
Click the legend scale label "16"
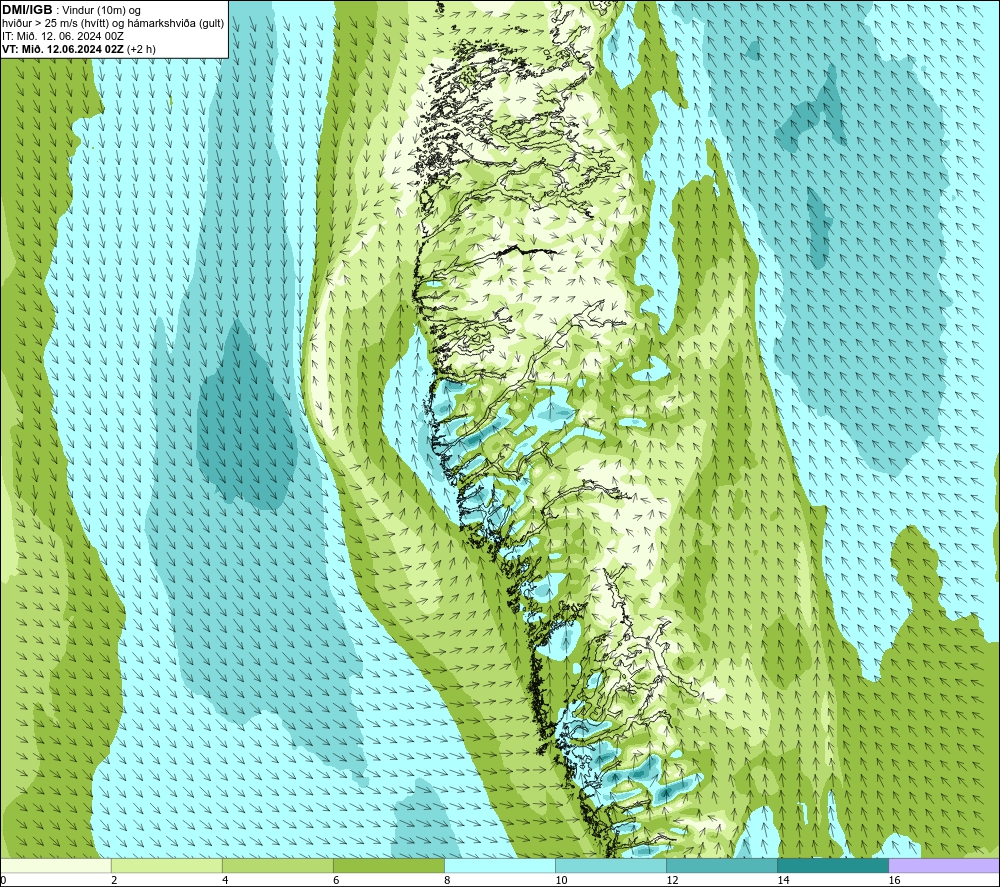coord(894,881)
